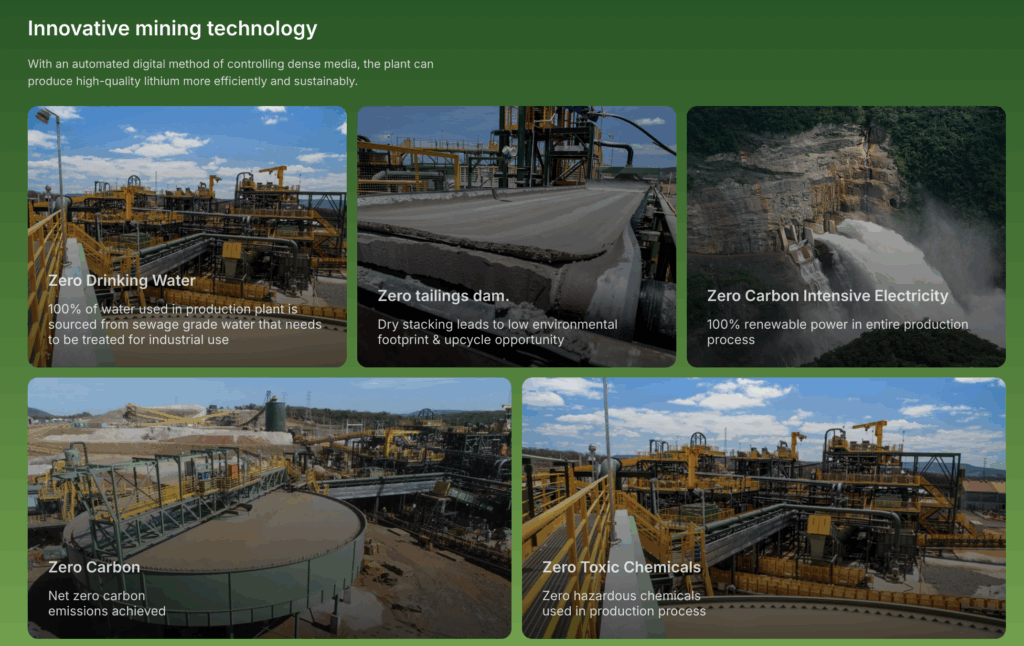
Task: Click the 'Zero Carbon Intensive Electricity' title
Action: tap(827, 296)
